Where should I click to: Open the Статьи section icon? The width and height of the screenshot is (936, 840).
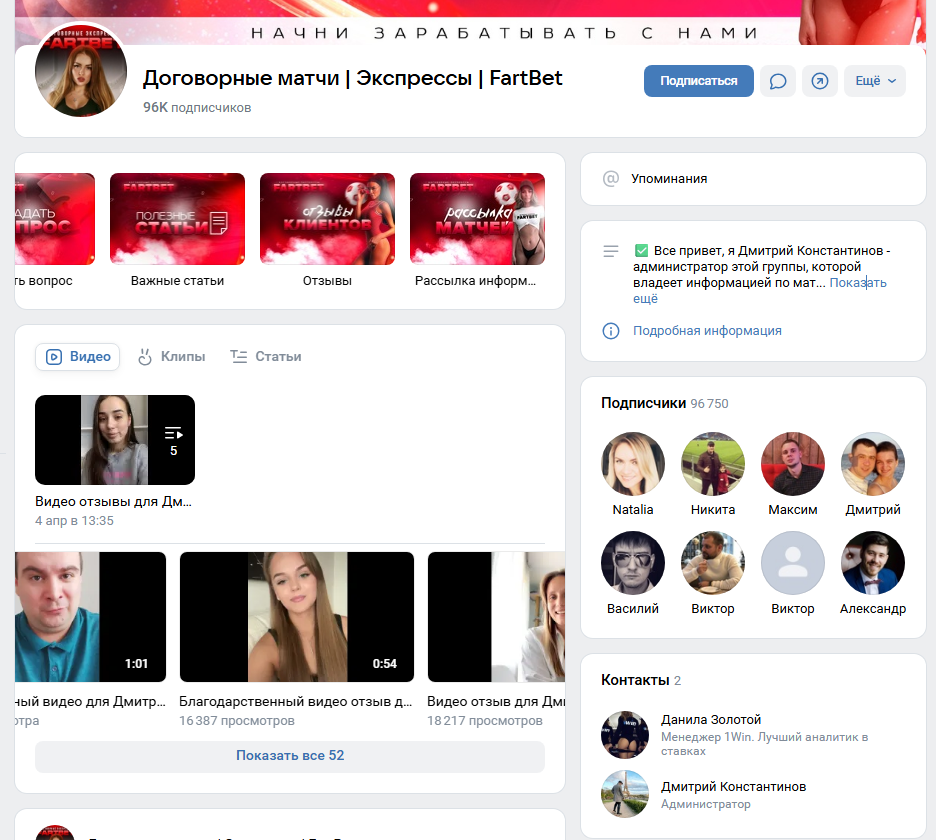(x=240, y=357)
